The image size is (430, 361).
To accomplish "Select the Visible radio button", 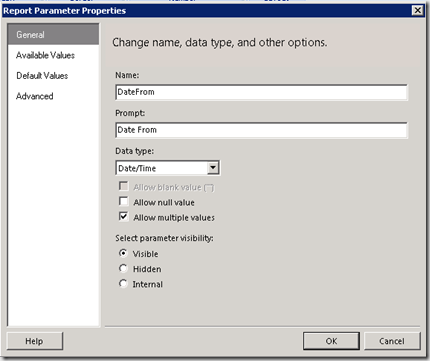I will click(x=123, y=253).
